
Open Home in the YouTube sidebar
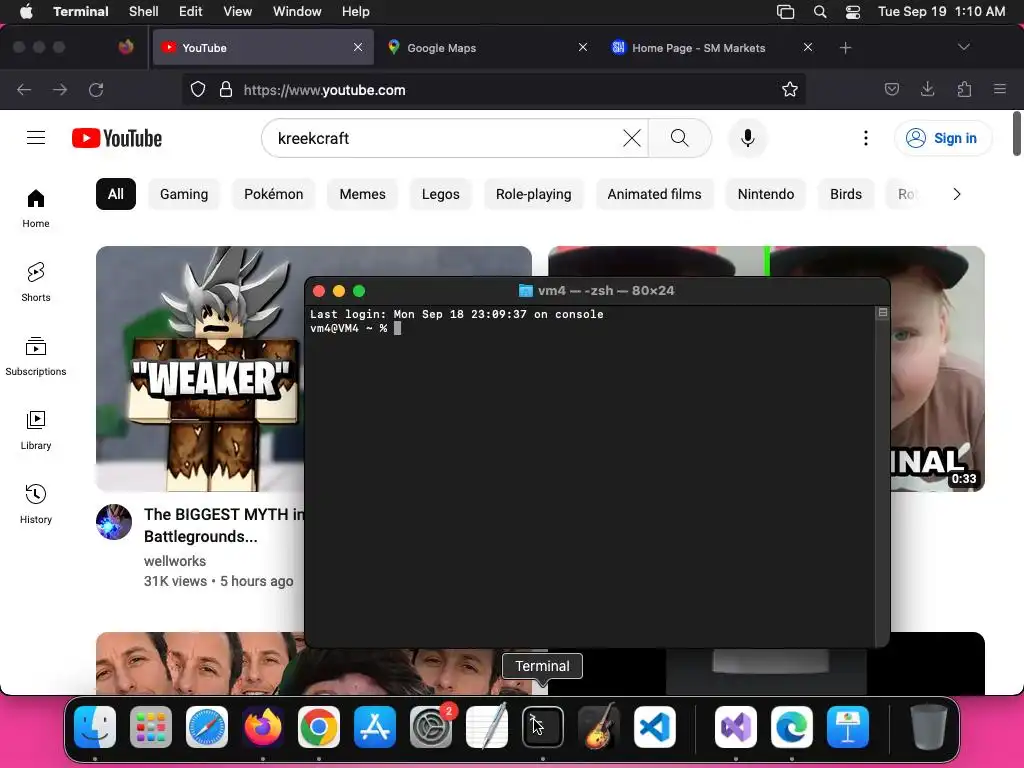pos(36,208)
